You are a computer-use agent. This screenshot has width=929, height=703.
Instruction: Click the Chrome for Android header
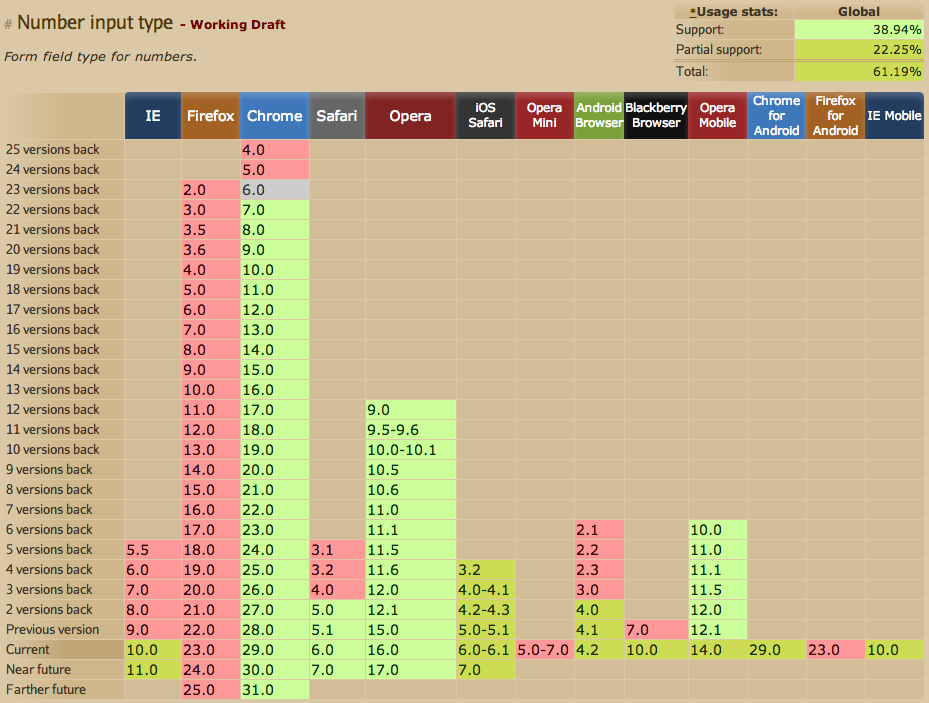(776, 116)
